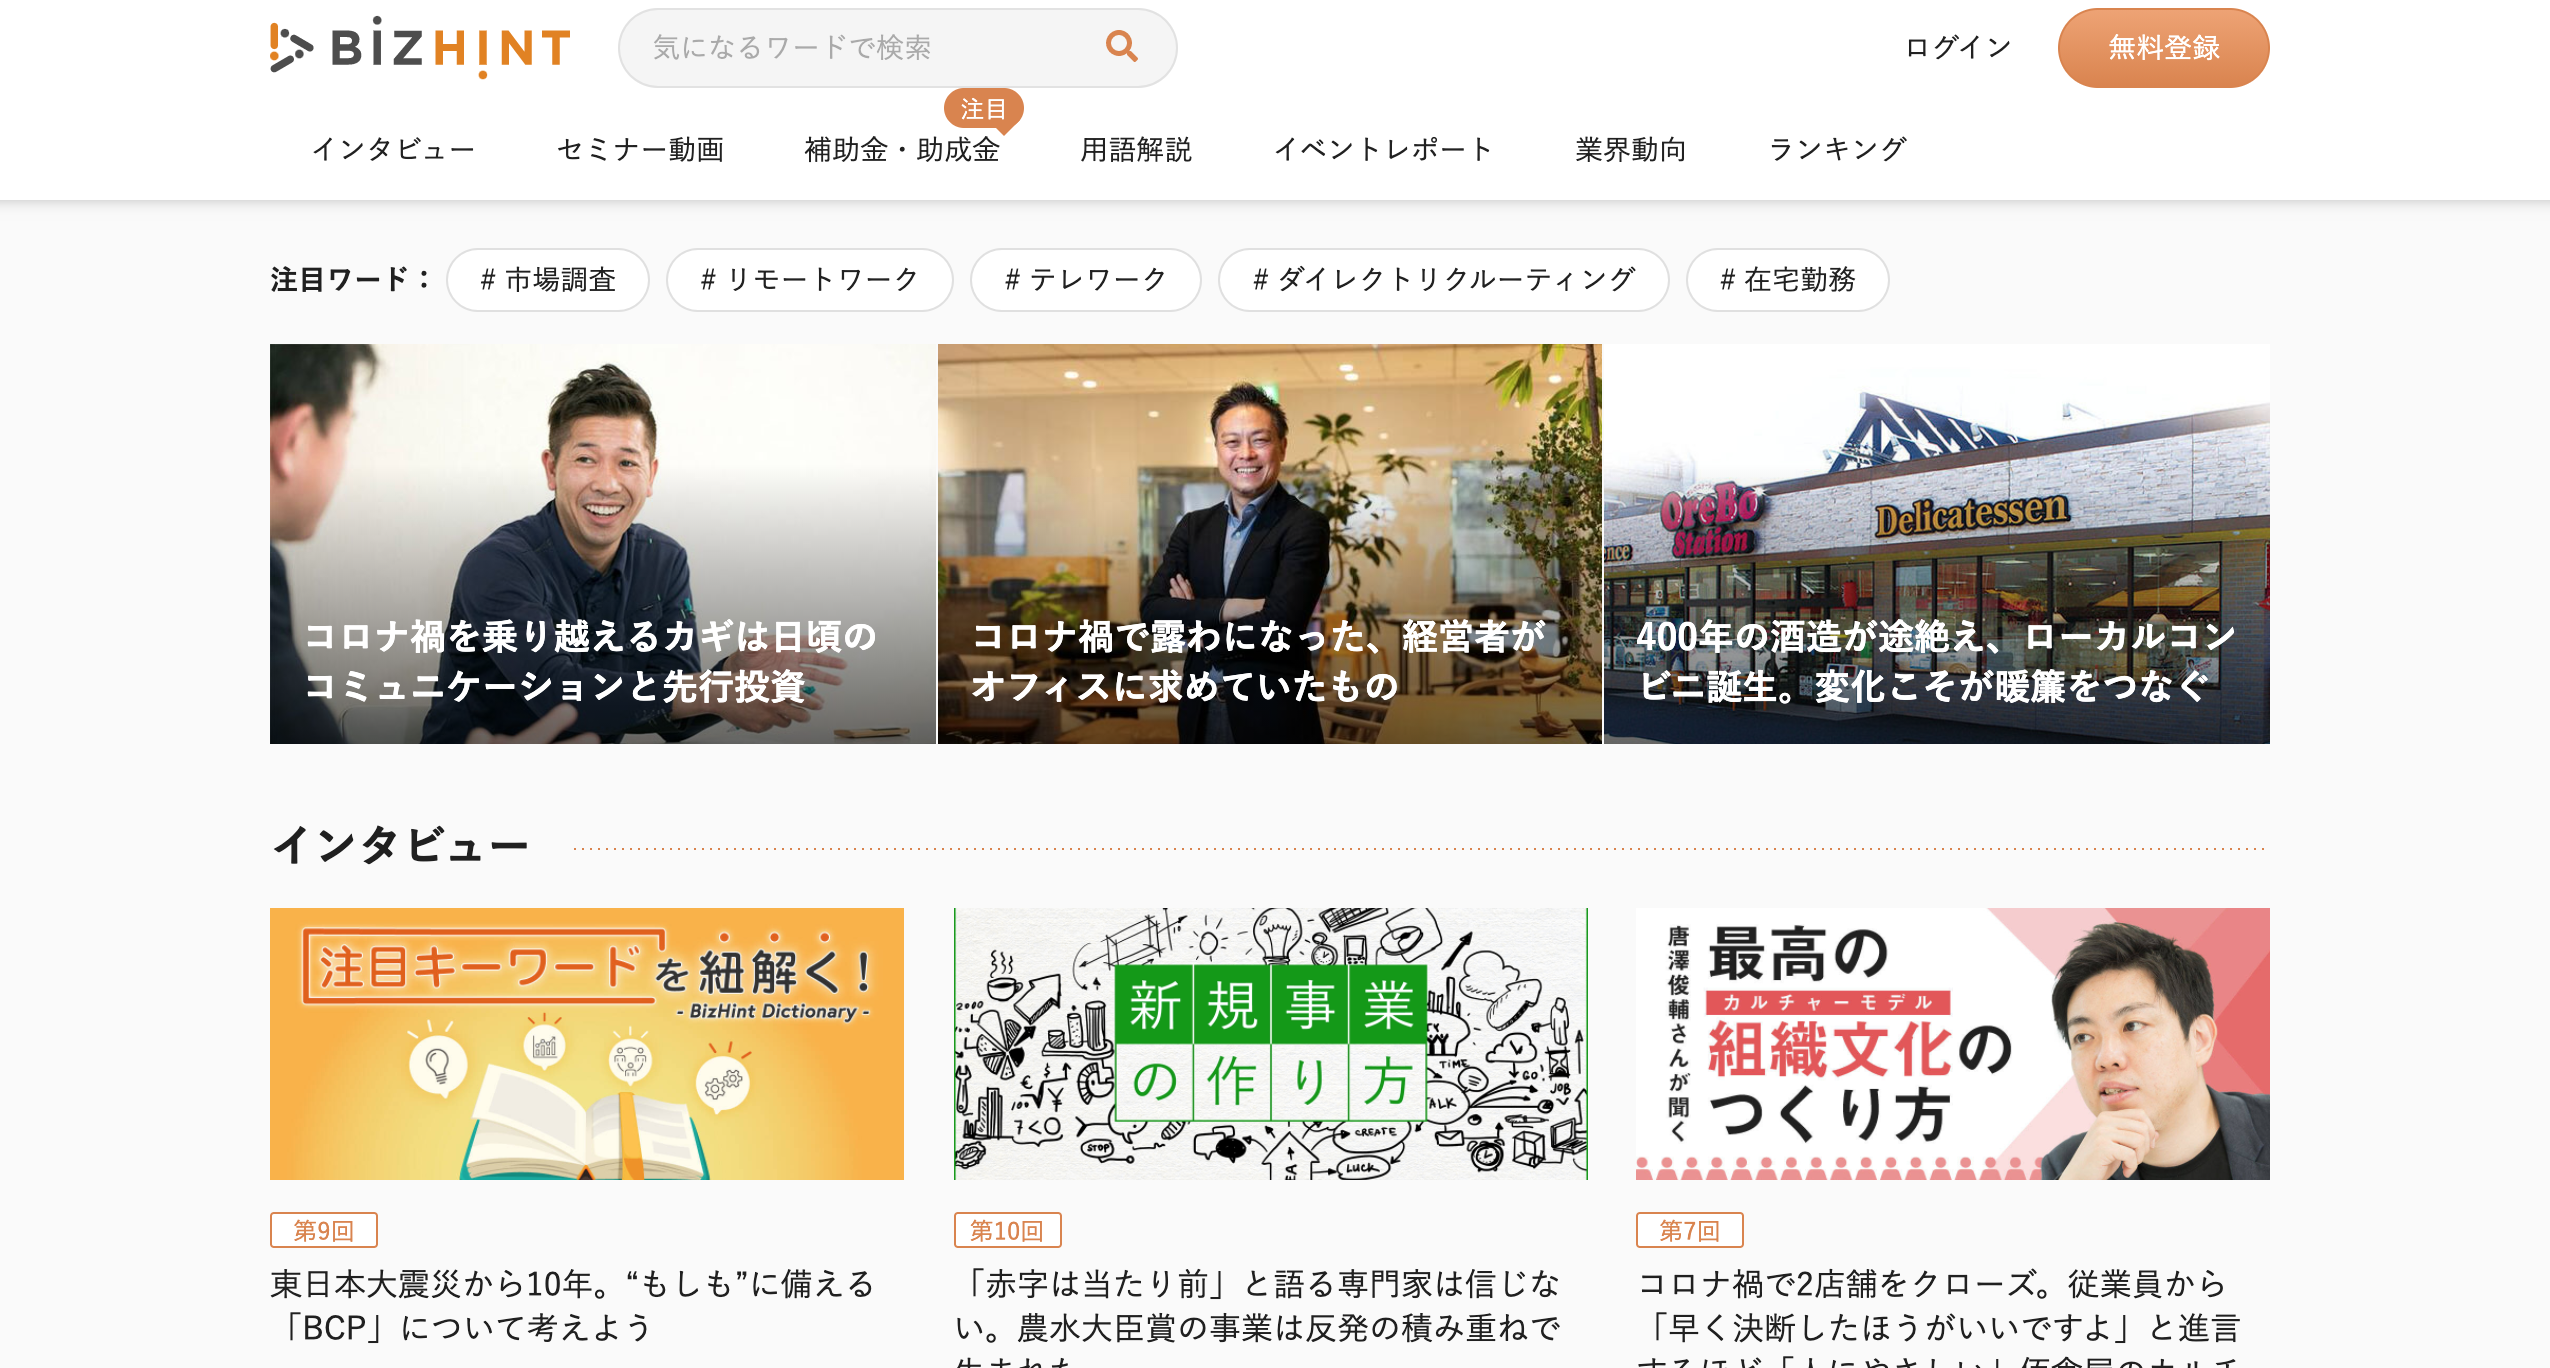Select the # 市場調査 keyword tag

[x=548, y=280]
